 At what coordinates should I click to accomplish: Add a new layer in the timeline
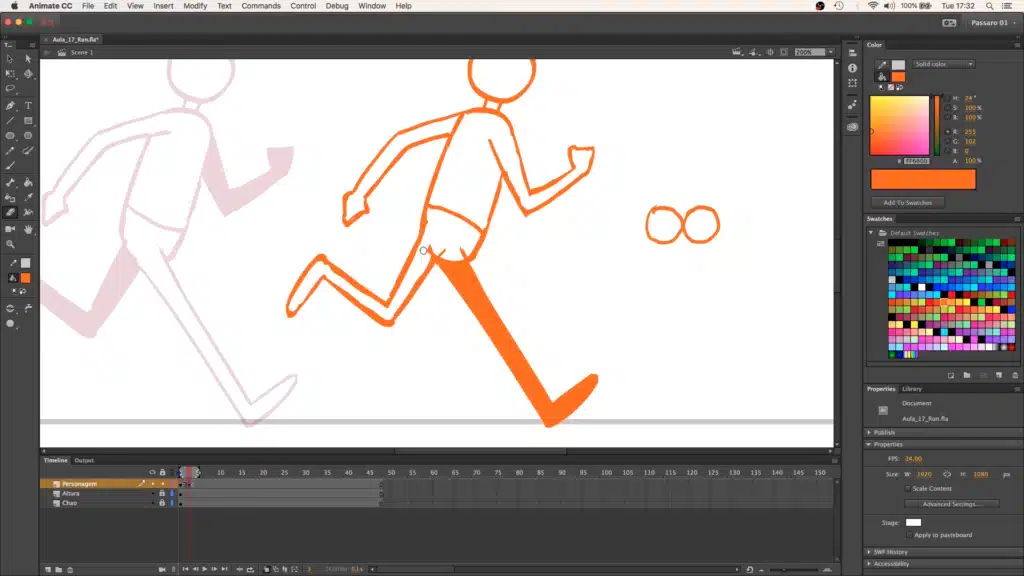click(47, 569)
